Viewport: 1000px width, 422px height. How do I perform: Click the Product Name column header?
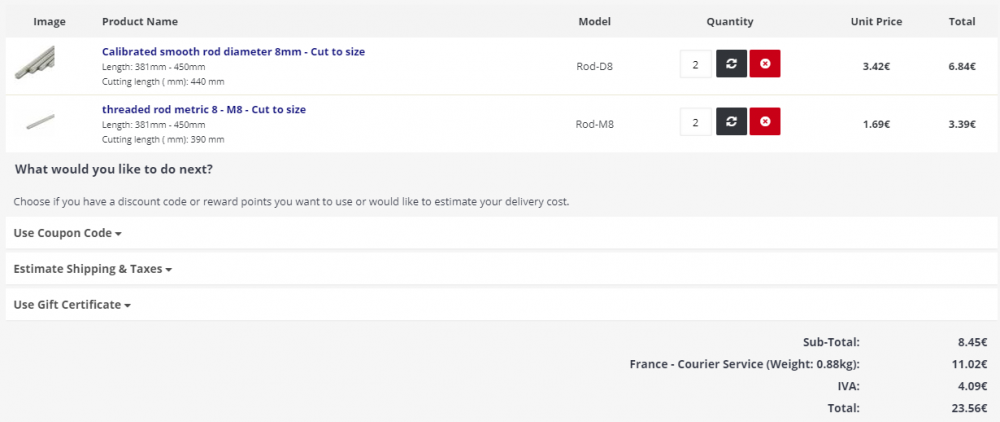(140, 21)
